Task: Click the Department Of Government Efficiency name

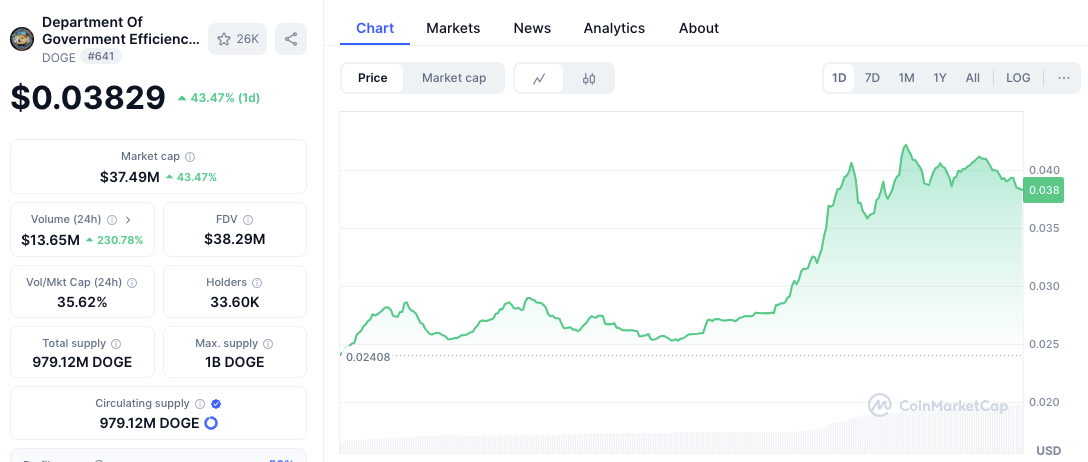Action: pos(121,31)
